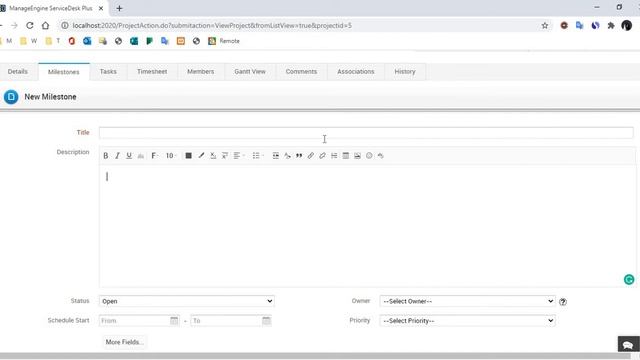
Task: Open the font size 10 dropdown
Action: tap(171, 156)
